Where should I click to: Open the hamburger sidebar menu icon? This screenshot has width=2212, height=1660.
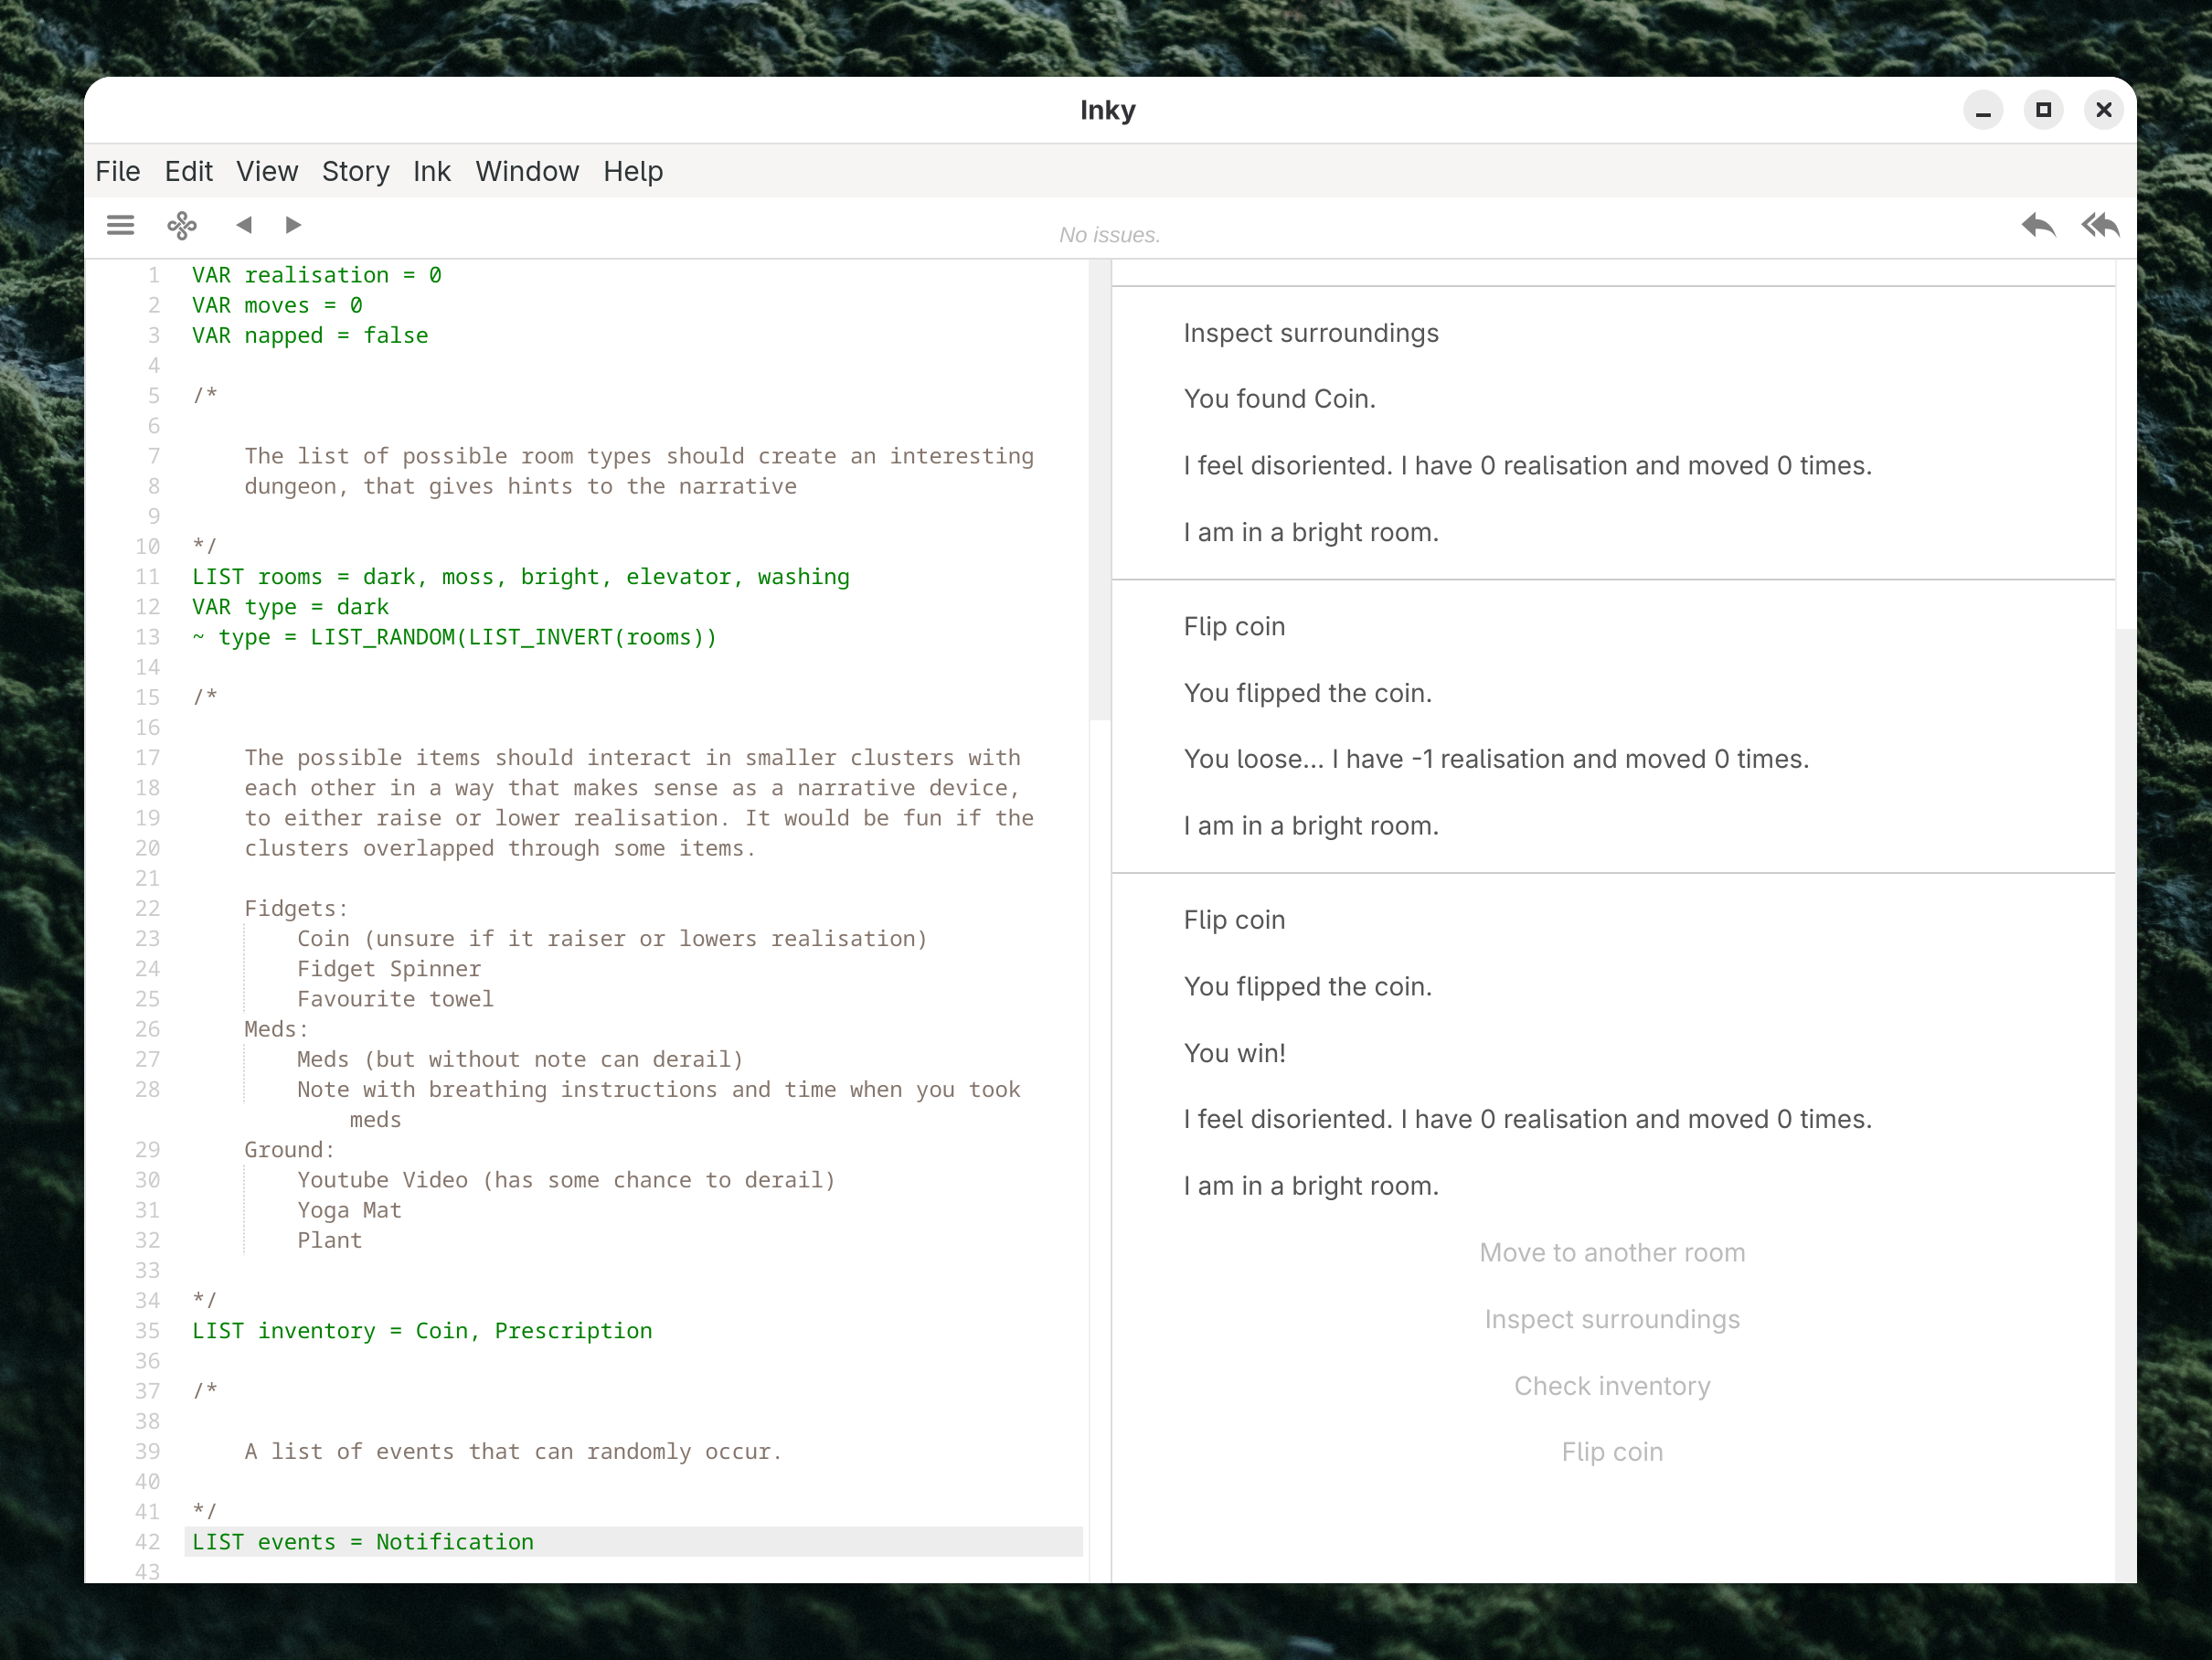[x=120, y=225]
